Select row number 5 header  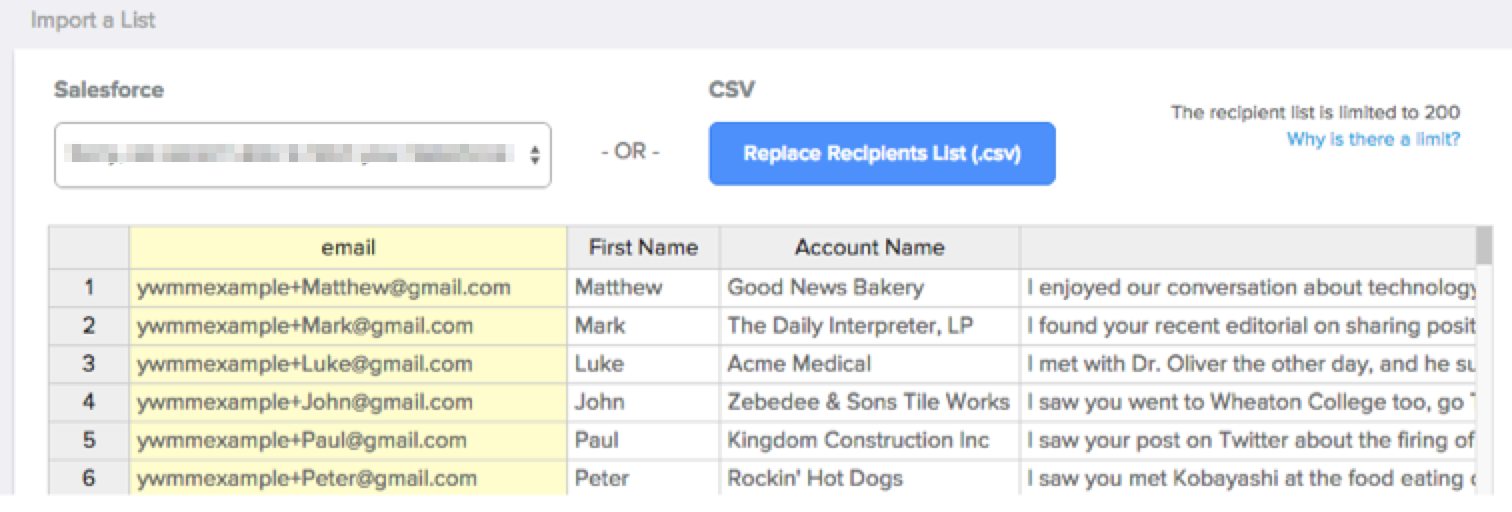(89, 440)
